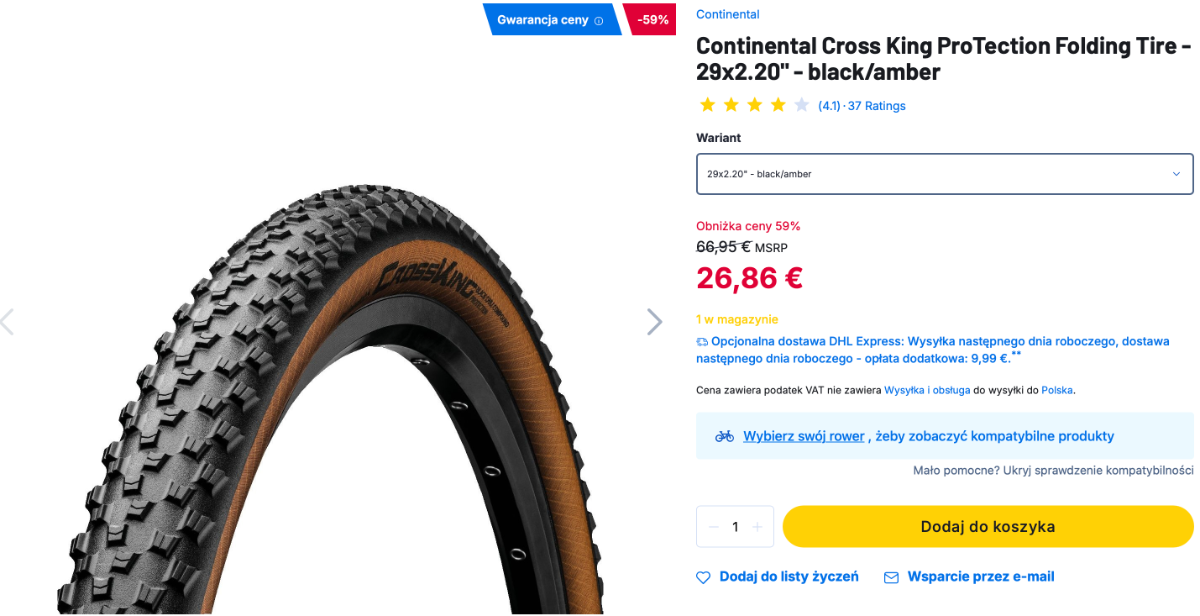The height and width of the screenshot is (616, 1200).
Task: Click Dodaj do koszyka button
Action: pyautogui.click(x=987, y=526)
